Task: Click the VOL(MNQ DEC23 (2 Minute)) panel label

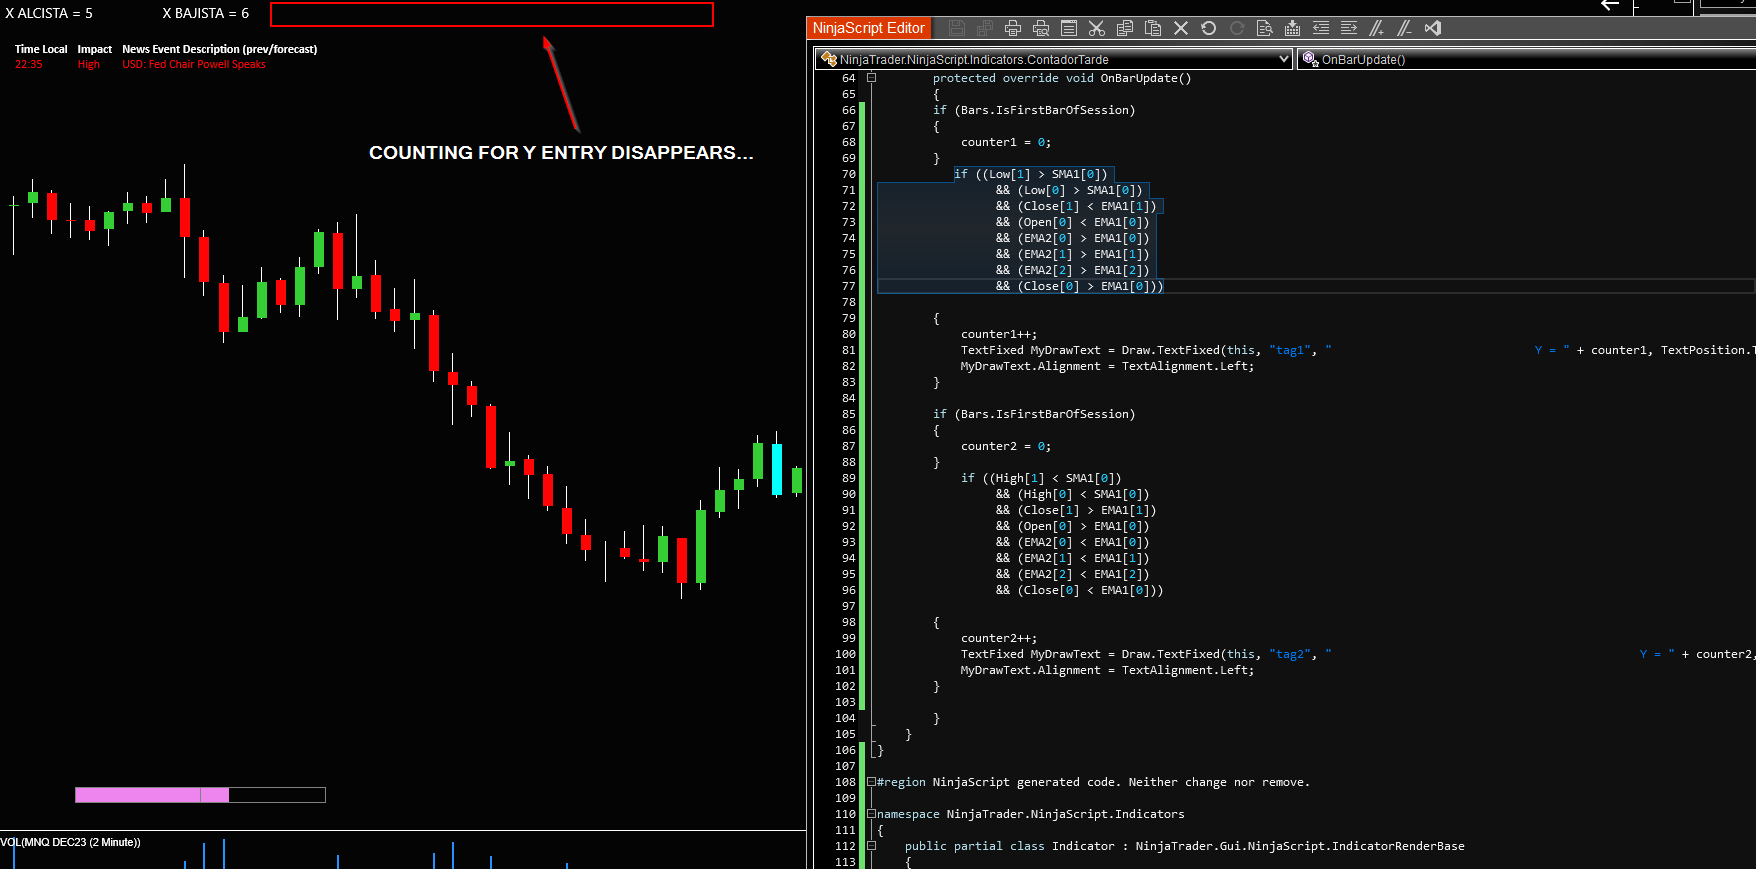Action: 70,842
